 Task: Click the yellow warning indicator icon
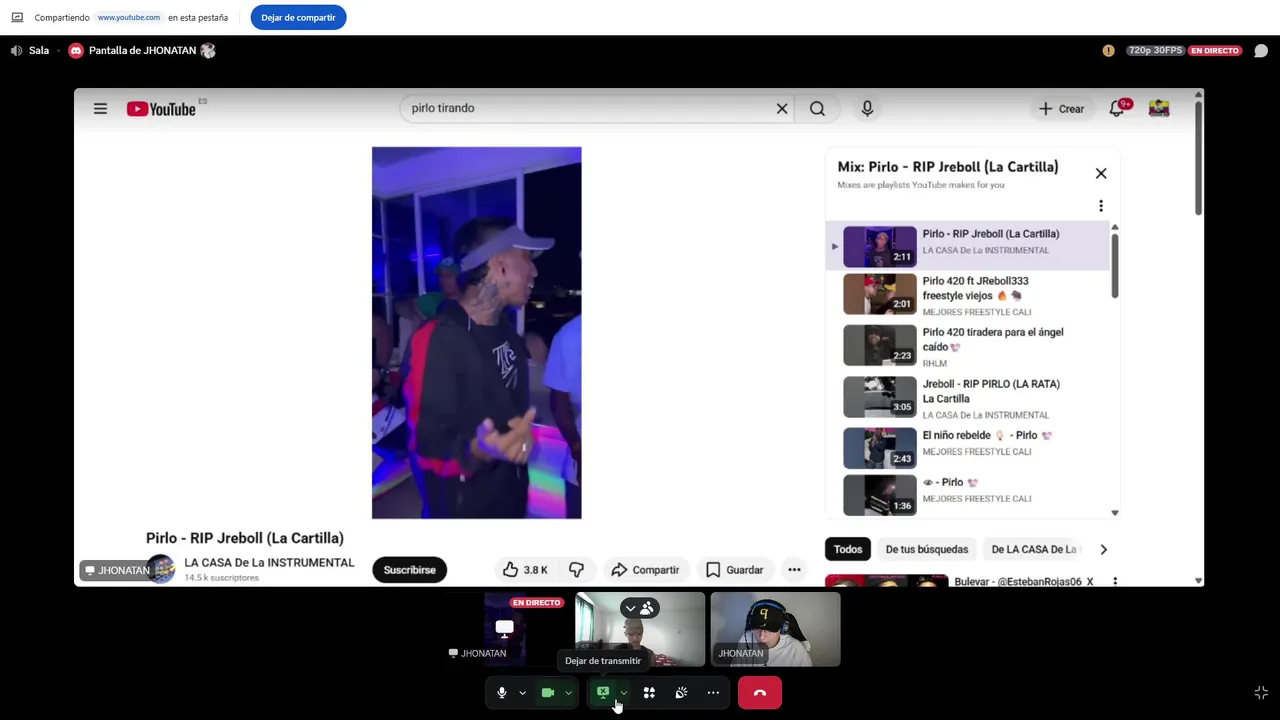pos(1108,51)
